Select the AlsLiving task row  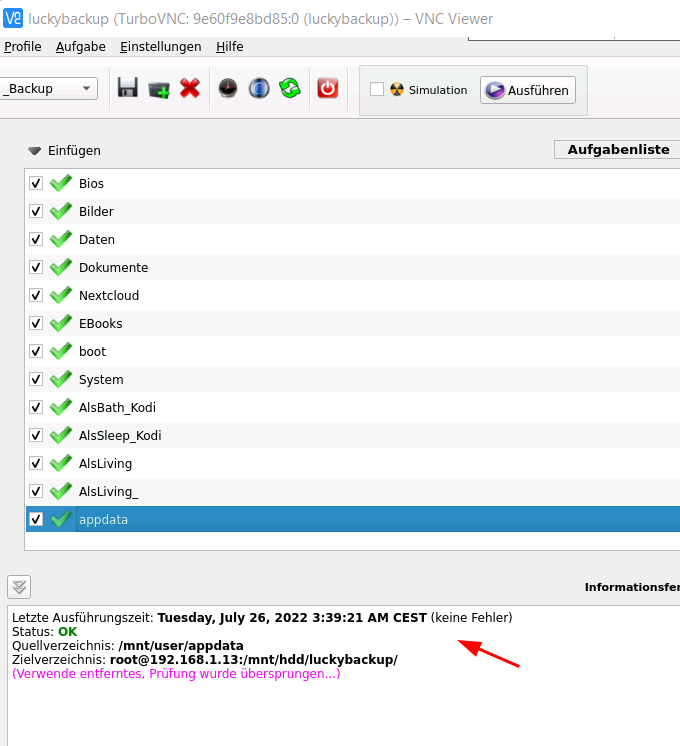tap(353, 463)
